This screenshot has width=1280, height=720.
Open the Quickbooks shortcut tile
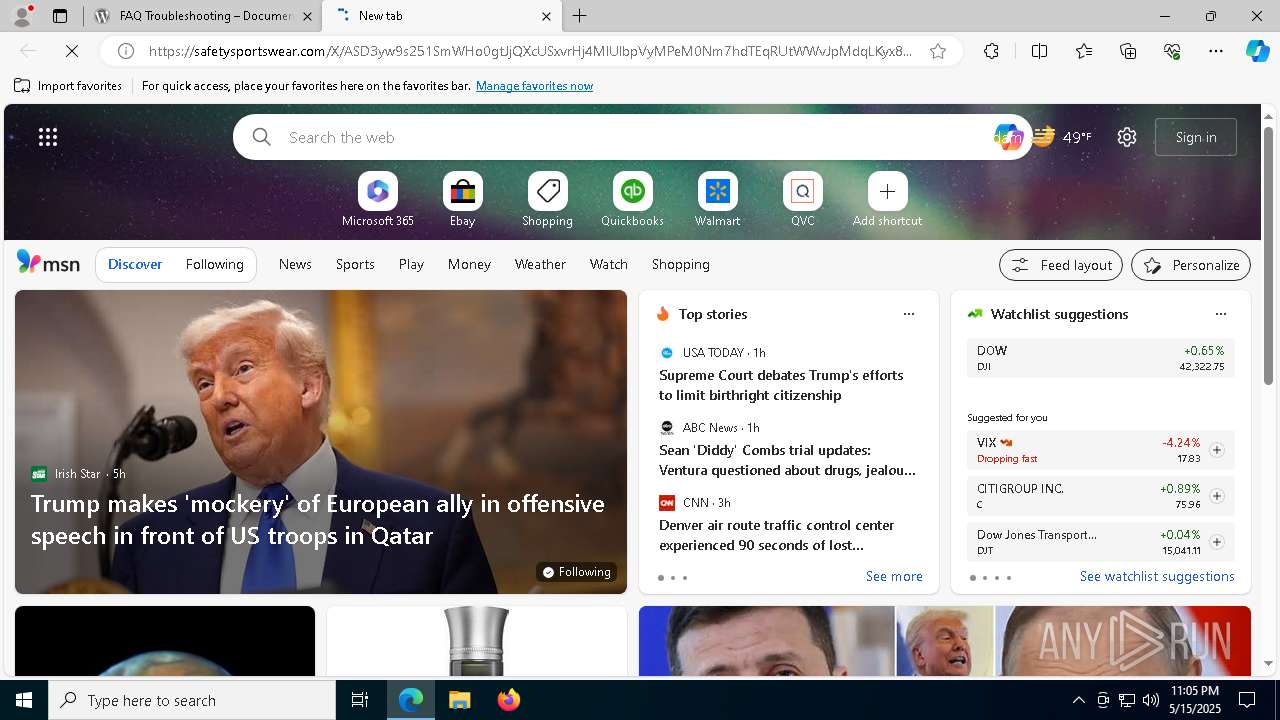pos(632,199)
